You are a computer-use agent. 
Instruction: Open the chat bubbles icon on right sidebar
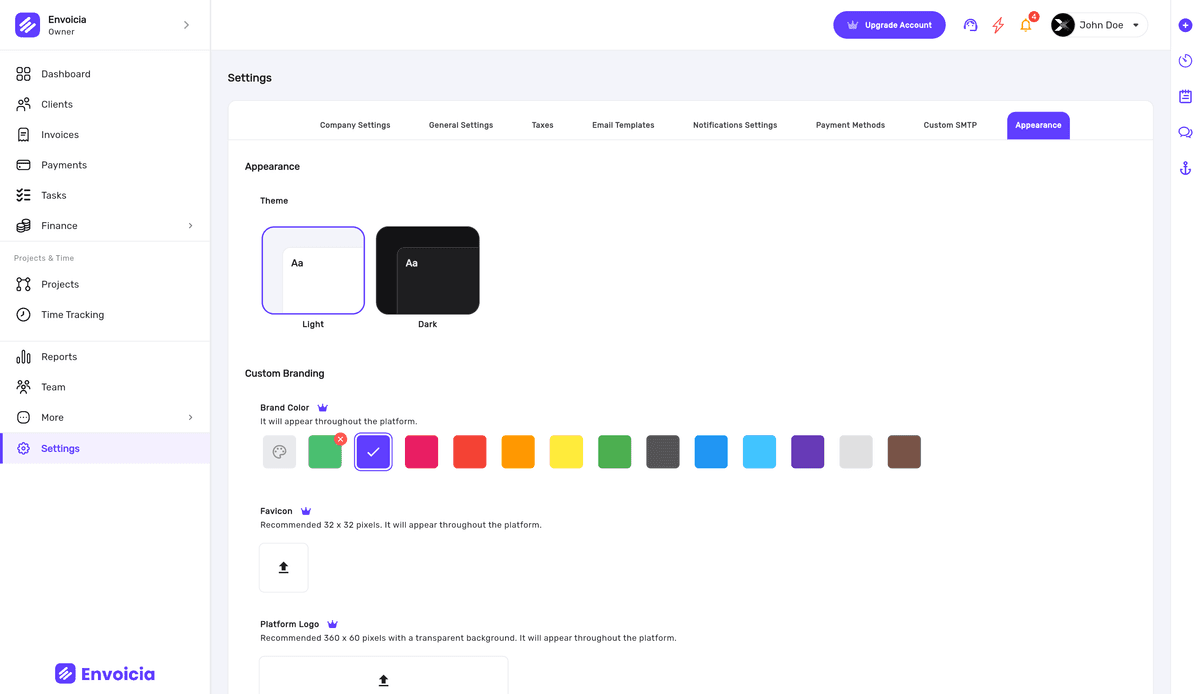click(1185, 132)
